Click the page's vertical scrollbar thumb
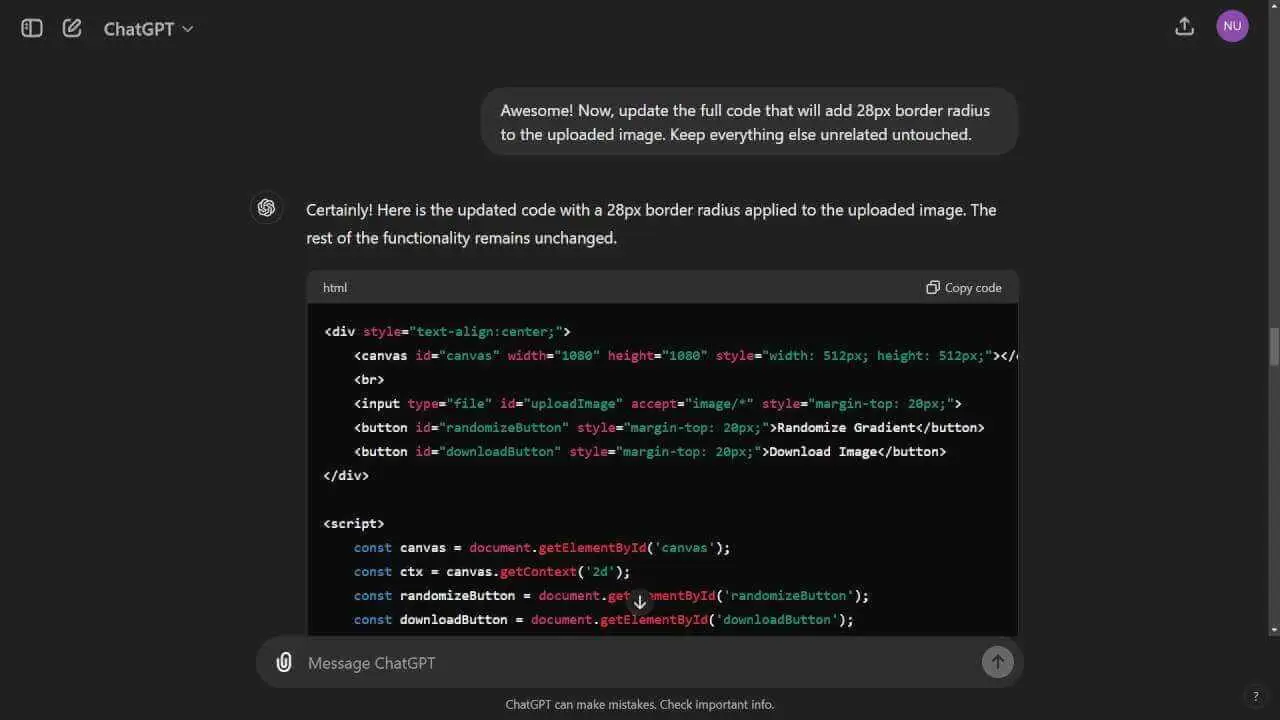This screenshot has height=720, width=1280. [1273, 347]
